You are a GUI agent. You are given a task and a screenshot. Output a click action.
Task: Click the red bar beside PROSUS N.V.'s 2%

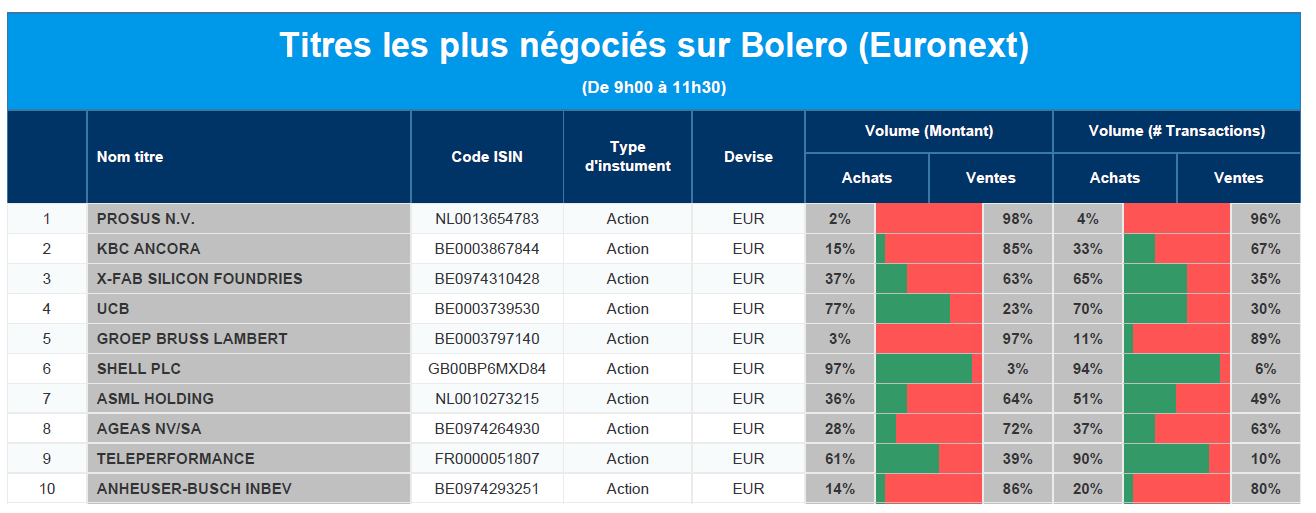[x=930, y=219]
